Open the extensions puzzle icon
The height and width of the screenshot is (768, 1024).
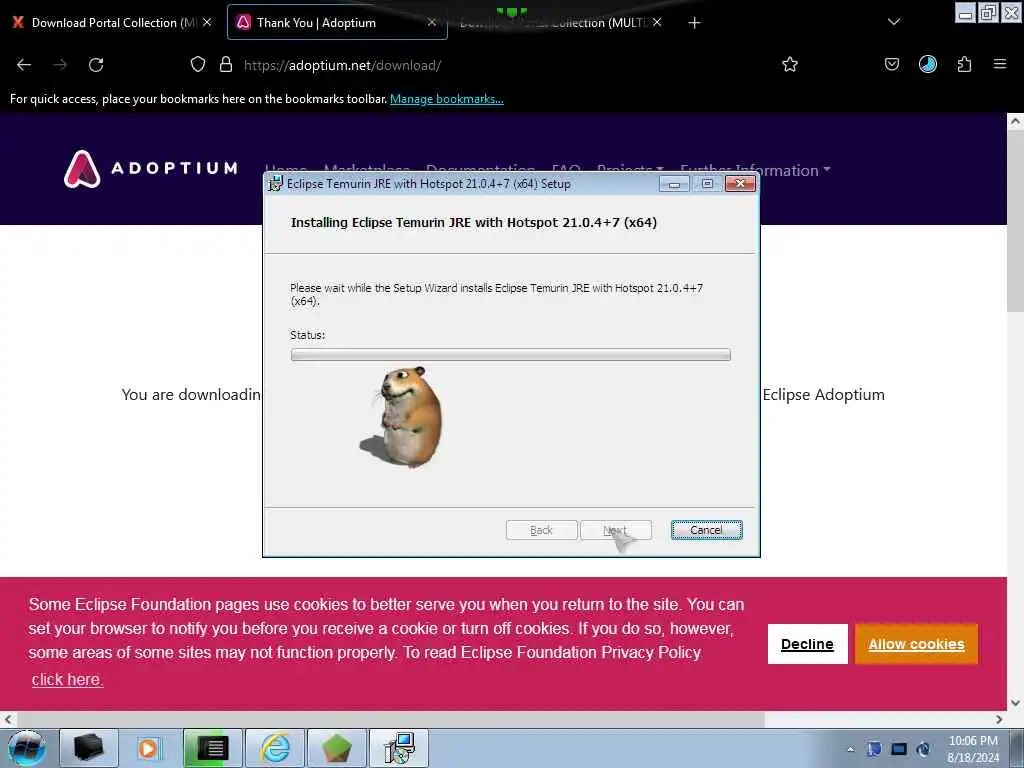click(x=965, y=65)
